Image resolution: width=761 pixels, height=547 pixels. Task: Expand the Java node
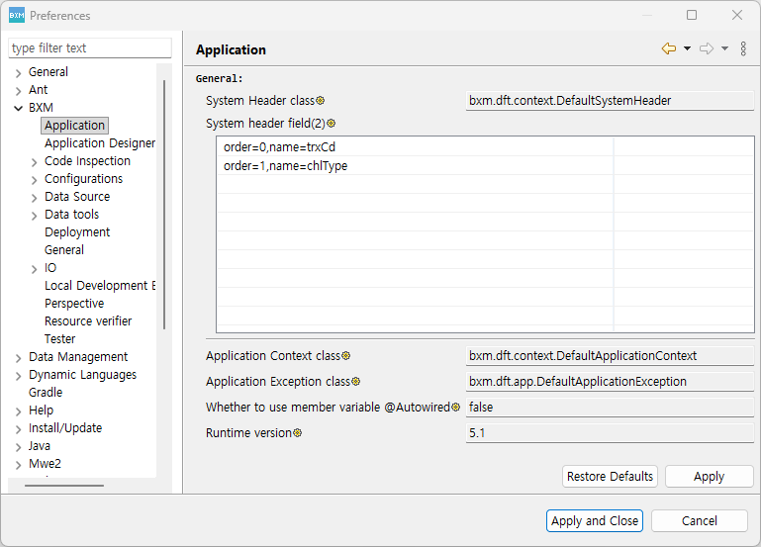(x=18, y=447)
